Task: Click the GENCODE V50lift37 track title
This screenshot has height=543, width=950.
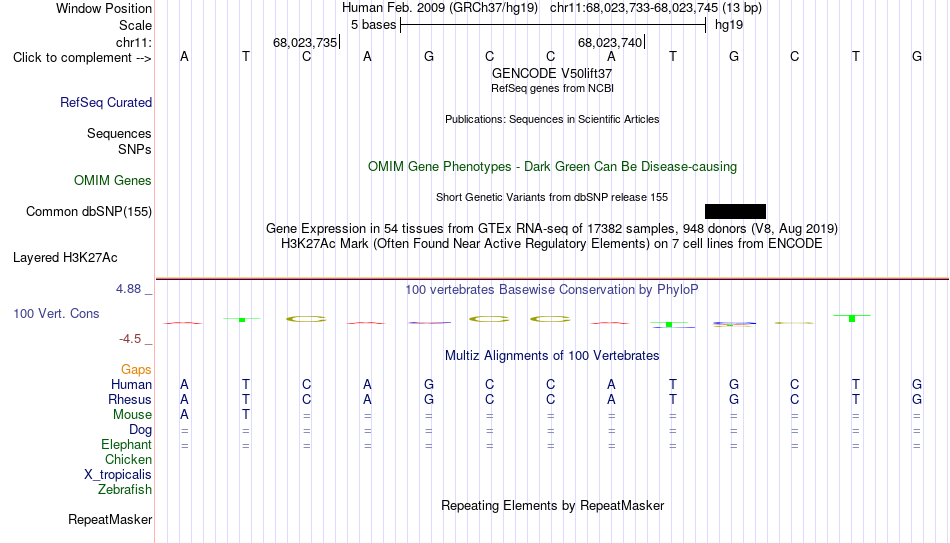Action: click(552, 73)
